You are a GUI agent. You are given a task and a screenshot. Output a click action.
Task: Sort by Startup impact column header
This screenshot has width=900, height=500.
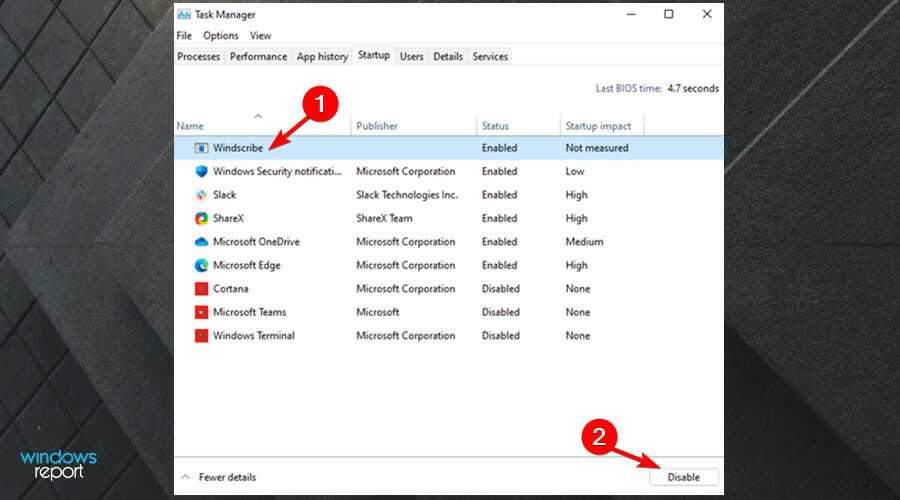598,126
